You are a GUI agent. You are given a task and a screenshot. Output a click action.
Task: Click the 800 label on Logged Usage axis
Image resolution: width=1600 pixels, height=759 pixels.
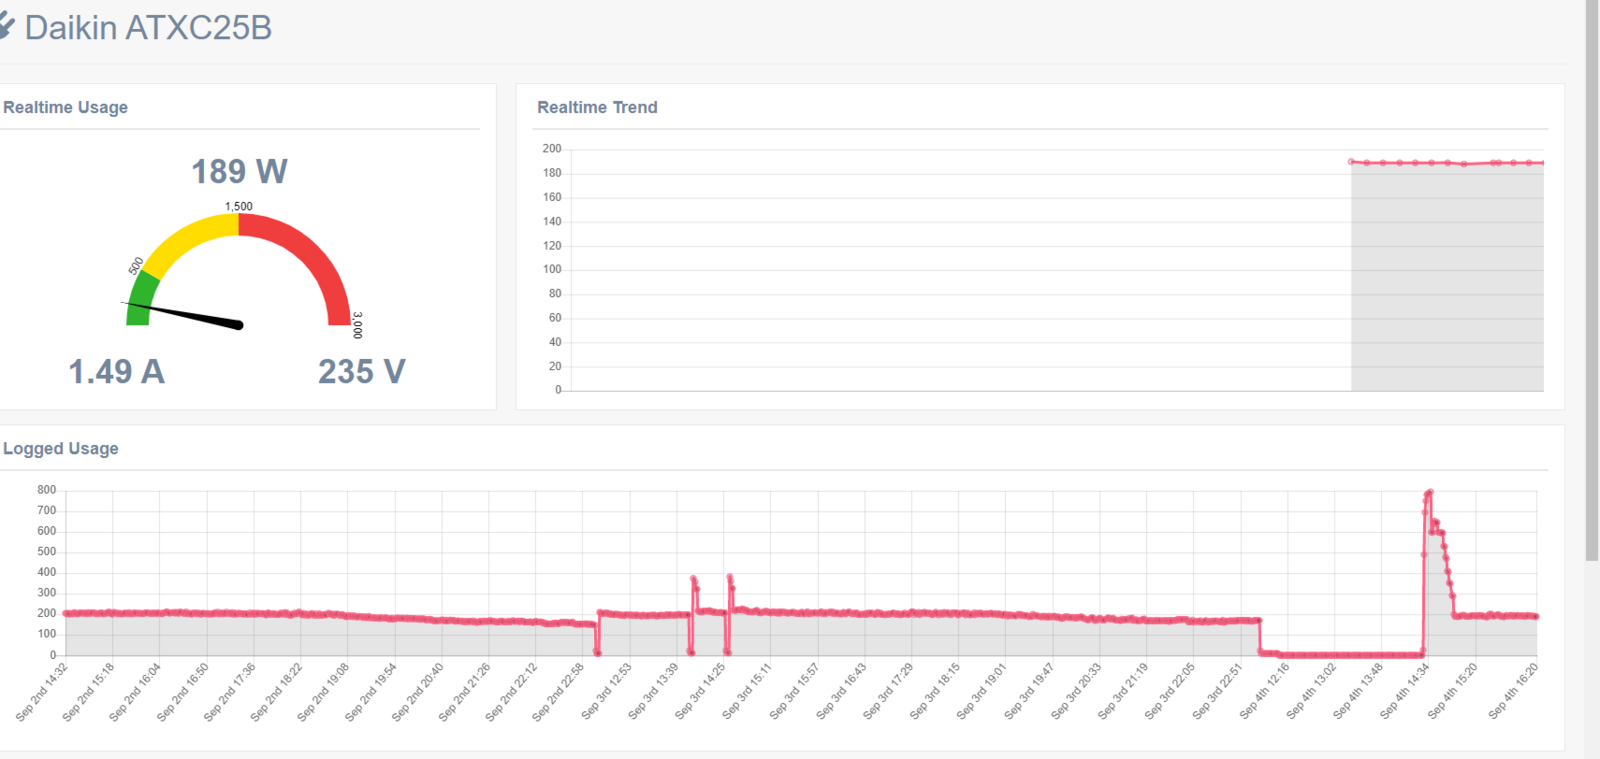click(46, 490)
